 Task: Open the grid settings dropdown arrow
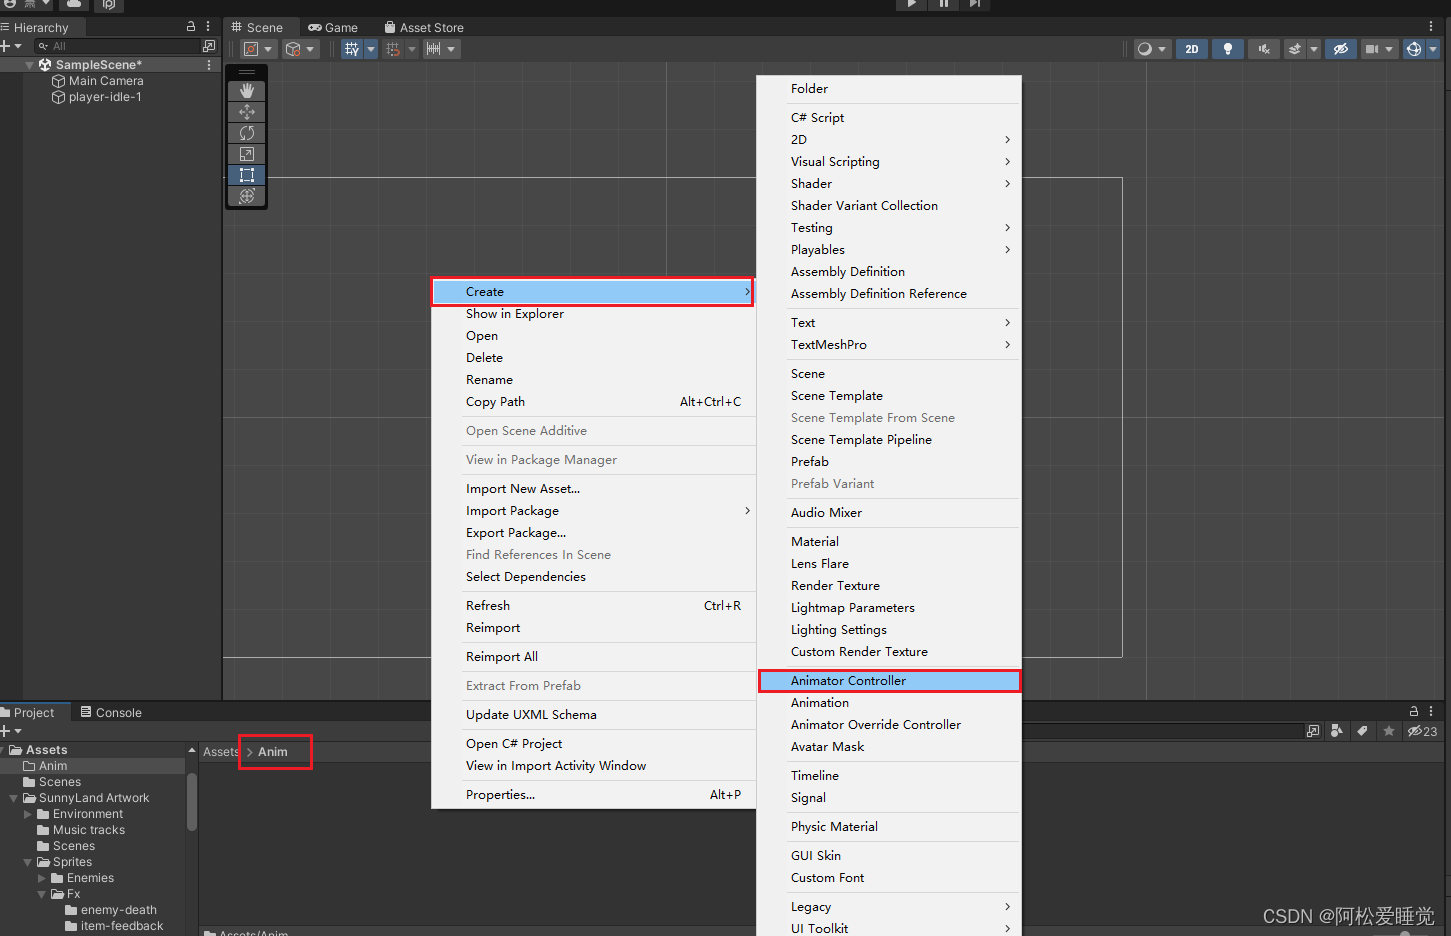click(371, 49)
